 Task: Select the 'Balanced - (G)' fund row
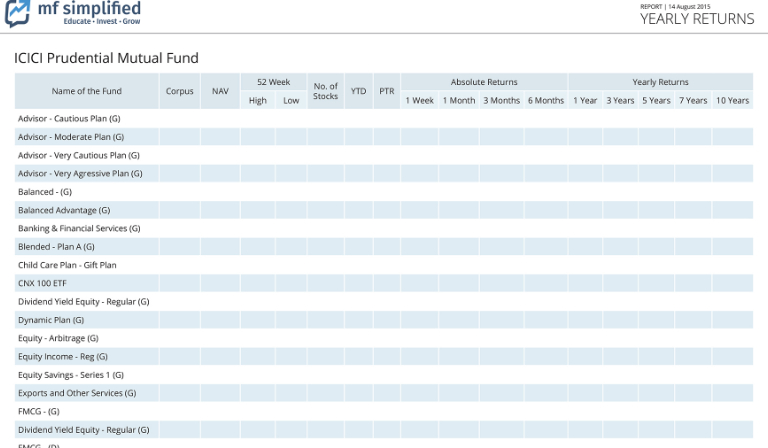(384, 192)
